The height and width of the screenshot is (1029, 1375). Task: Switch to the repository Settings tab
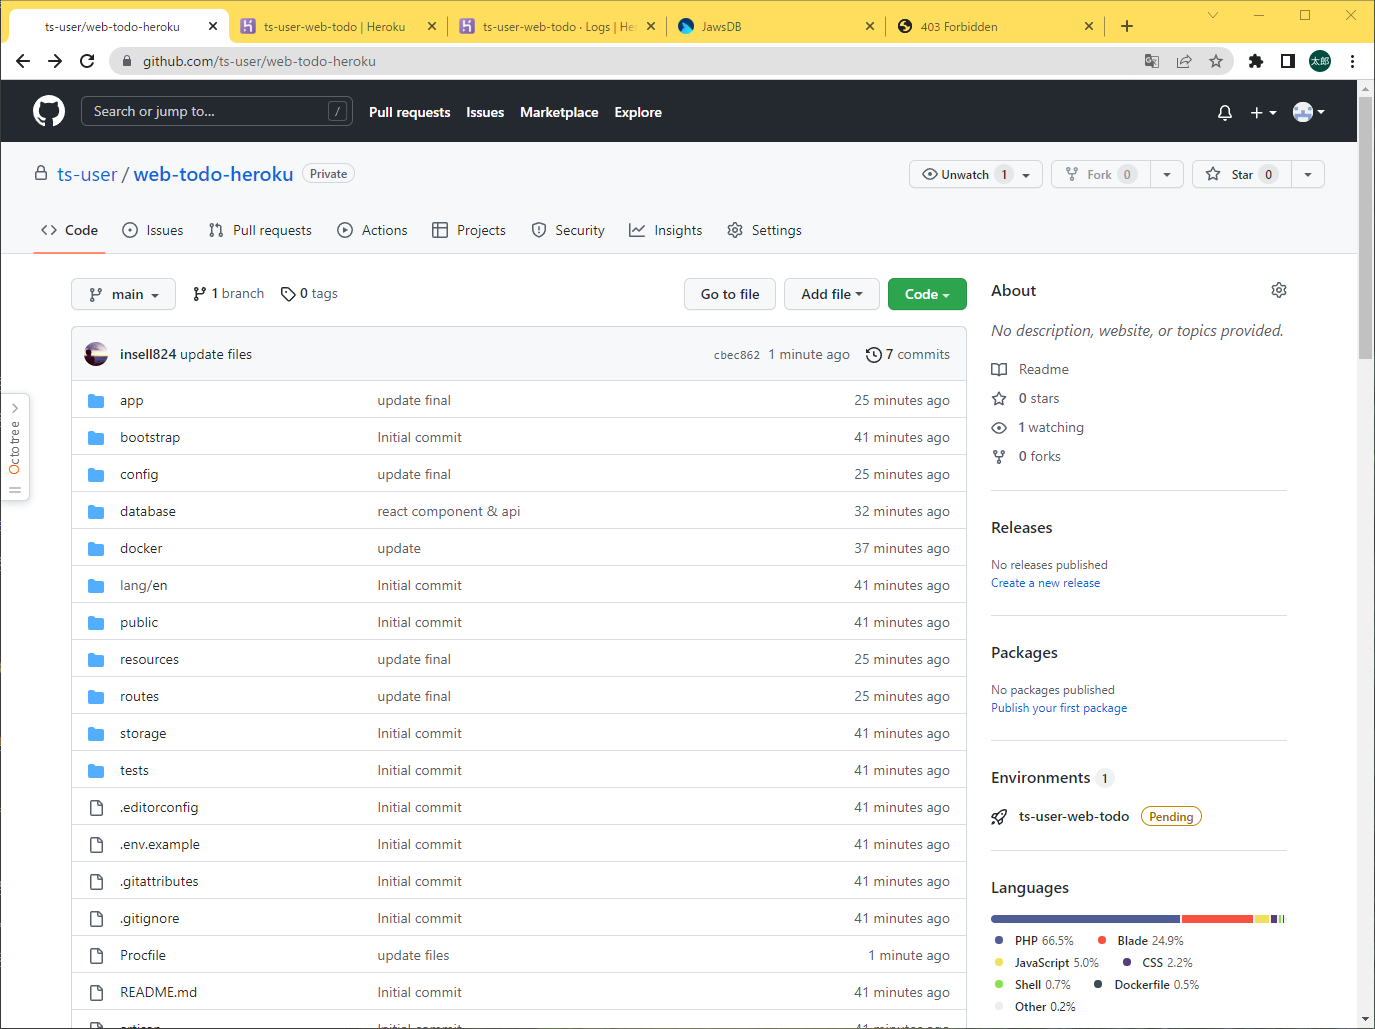click(764, 230)
